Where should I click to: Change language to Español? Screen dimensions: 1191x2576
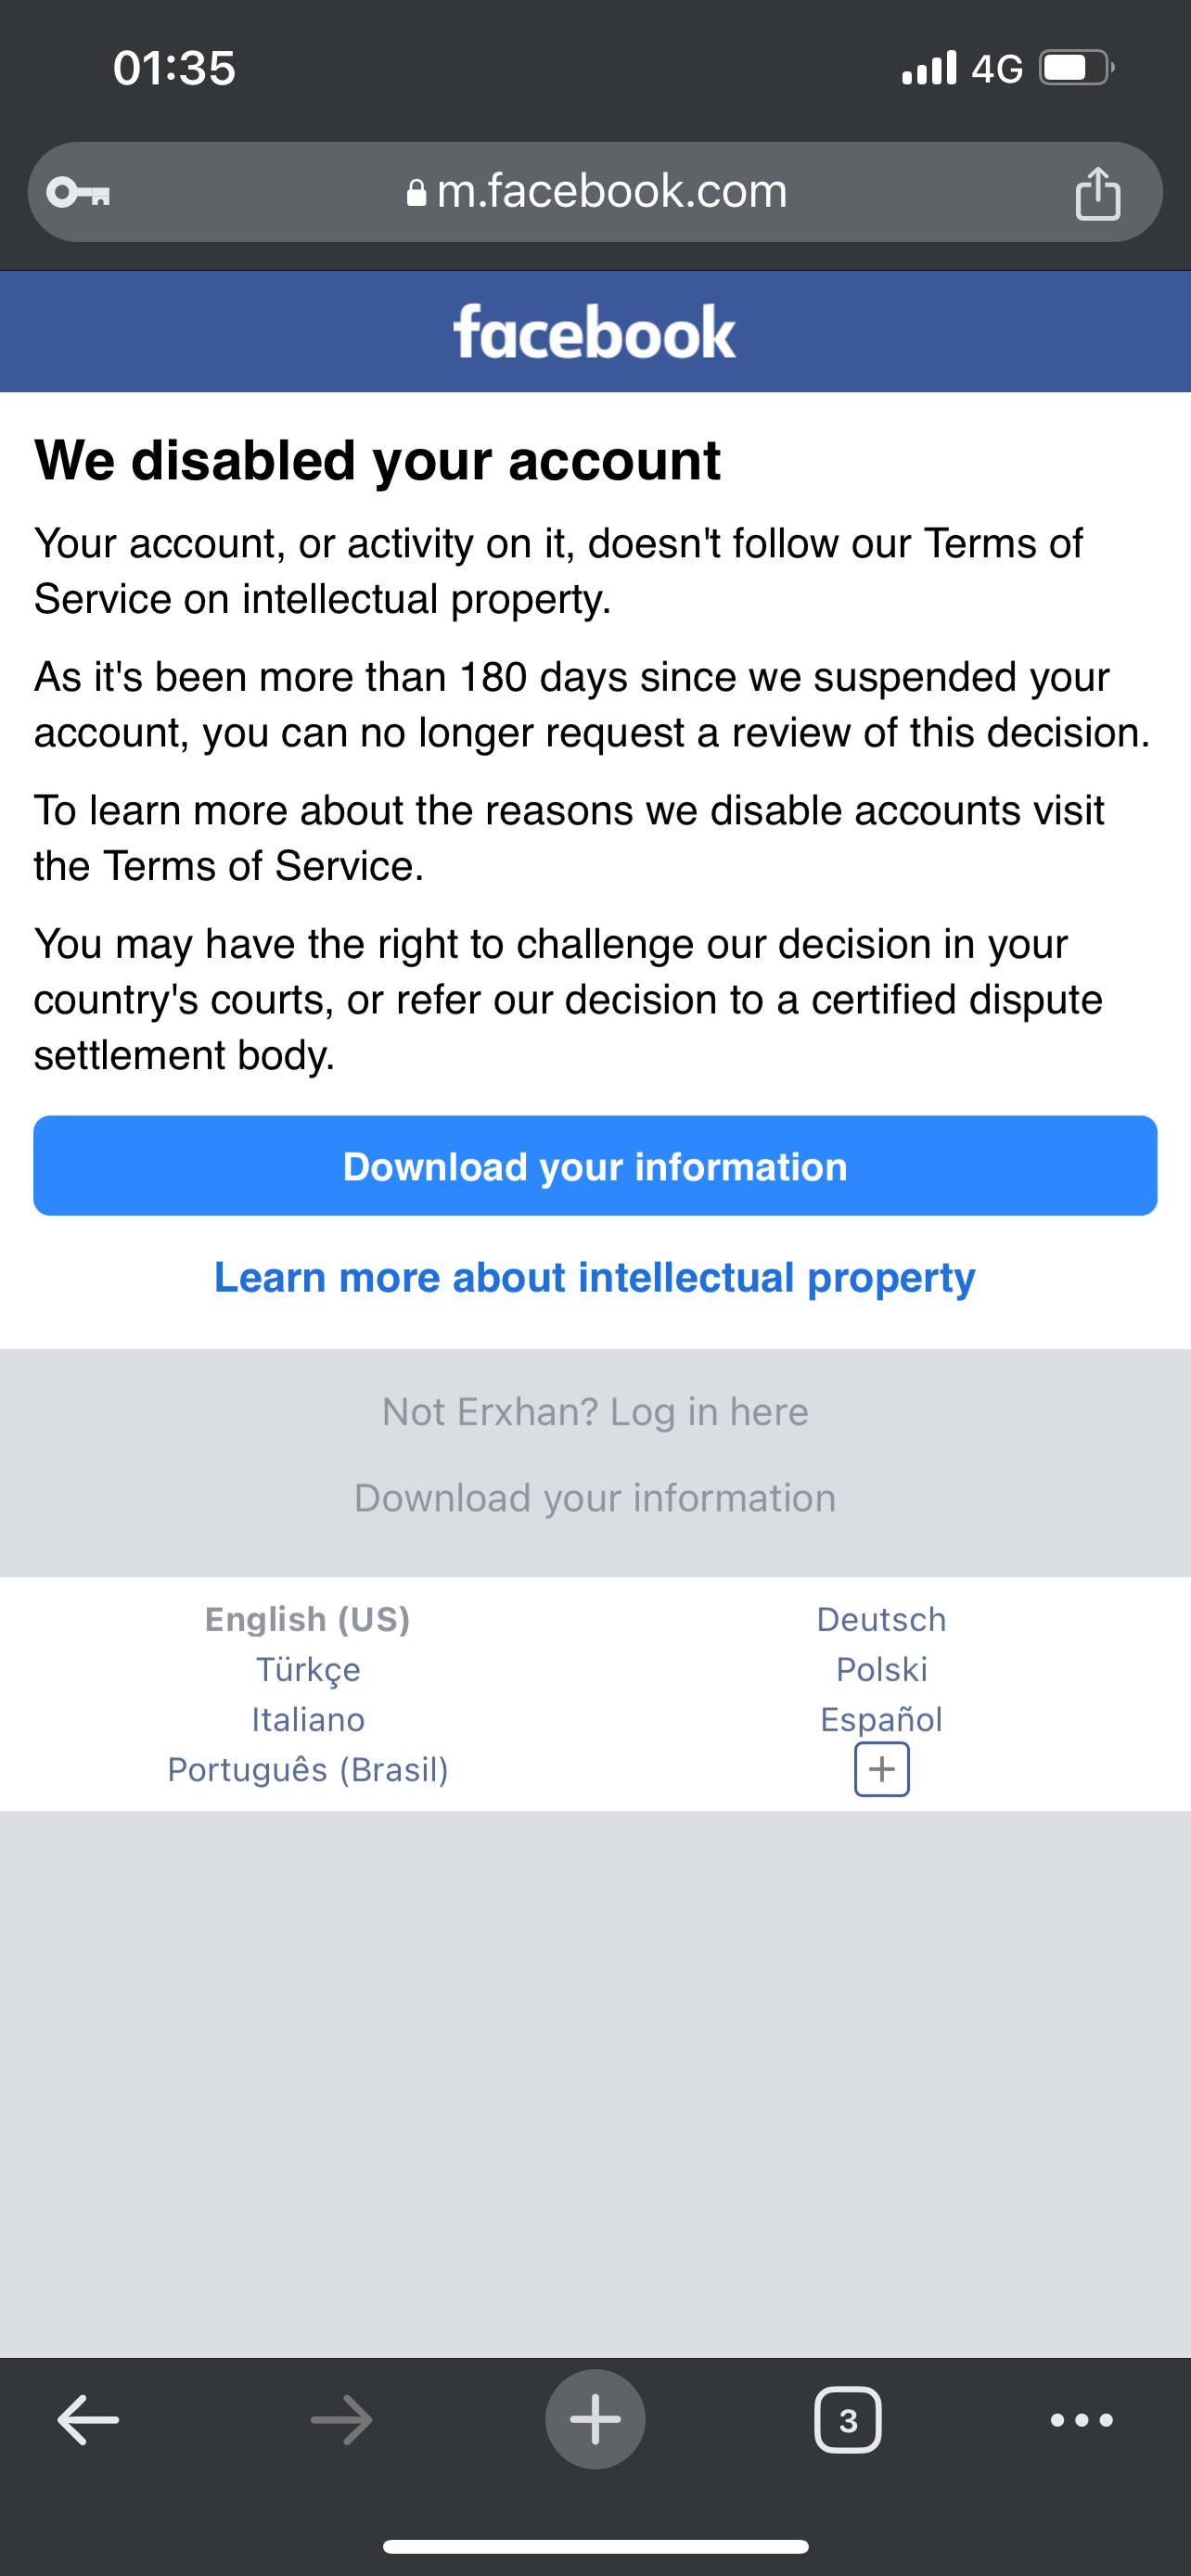881,1719
